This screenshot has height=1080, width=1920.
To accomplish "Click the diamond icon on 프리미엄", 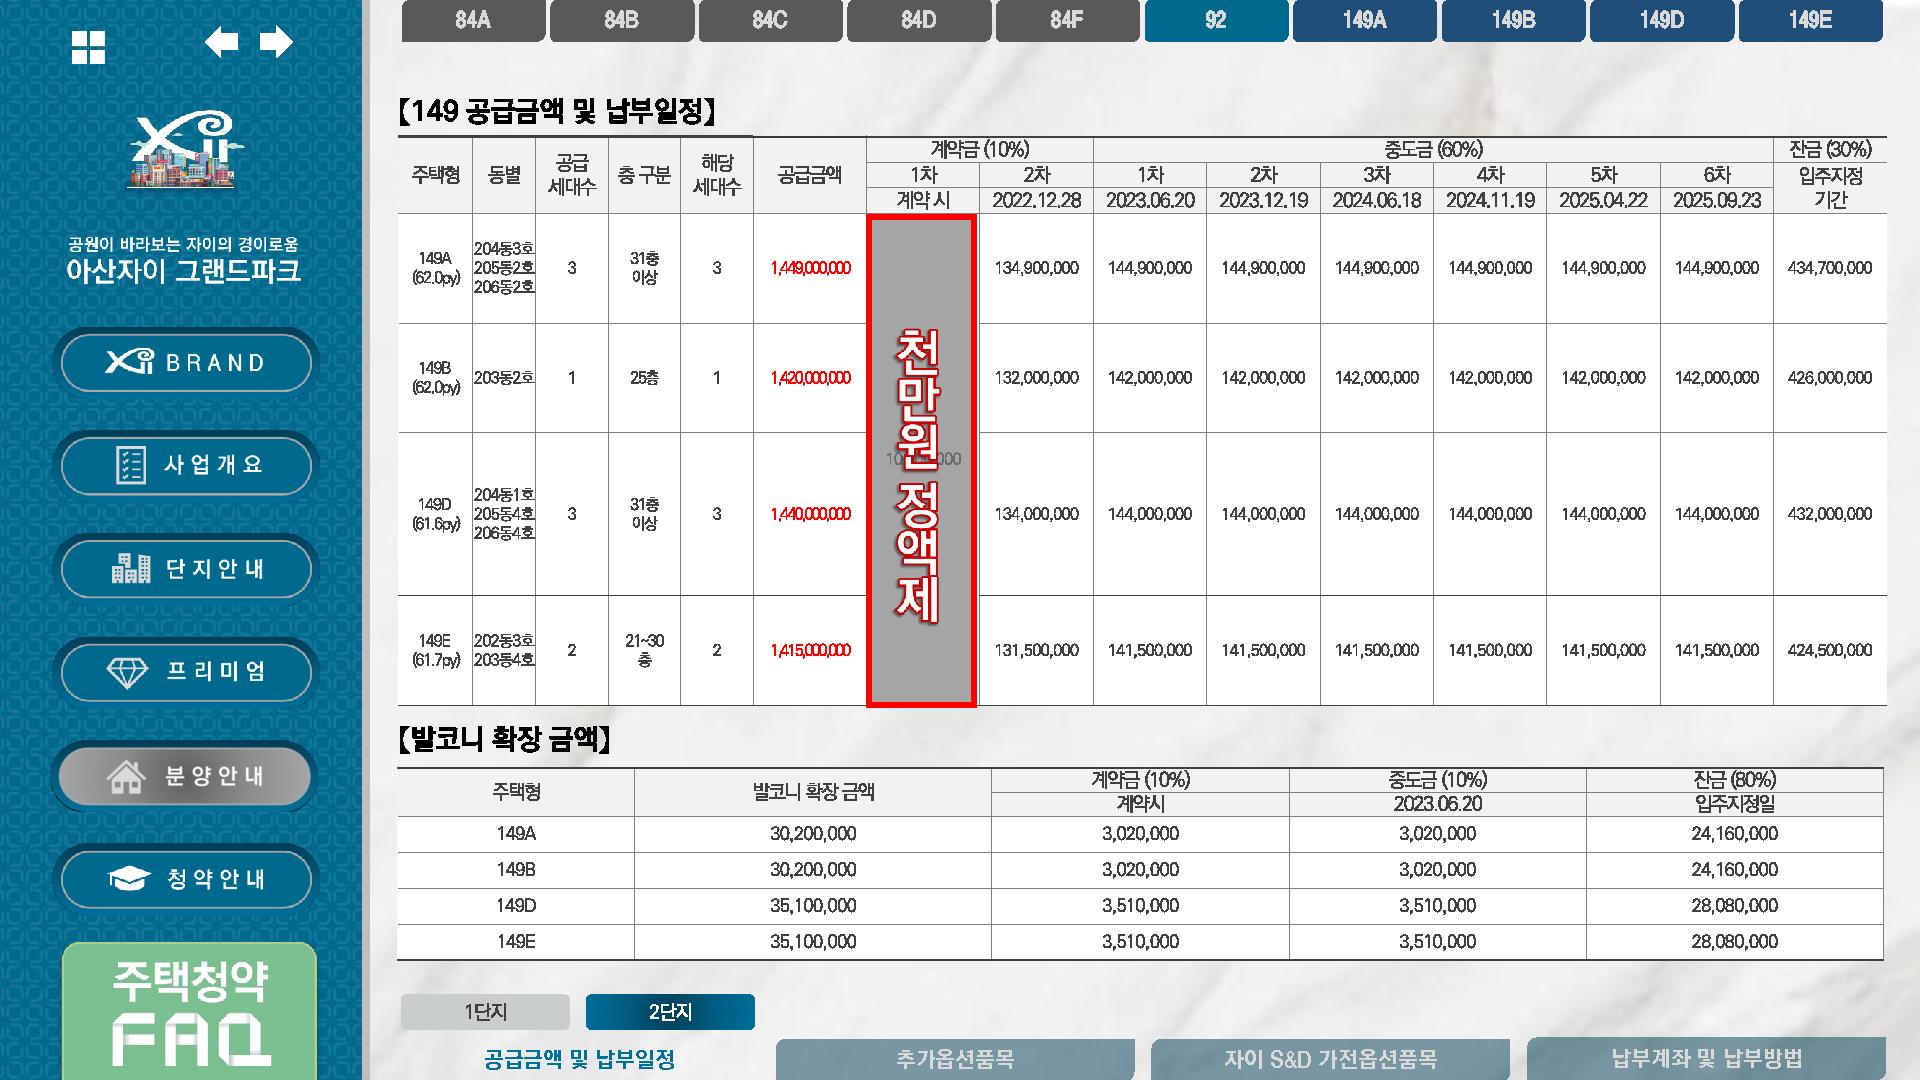I will (x=127, y=672).
